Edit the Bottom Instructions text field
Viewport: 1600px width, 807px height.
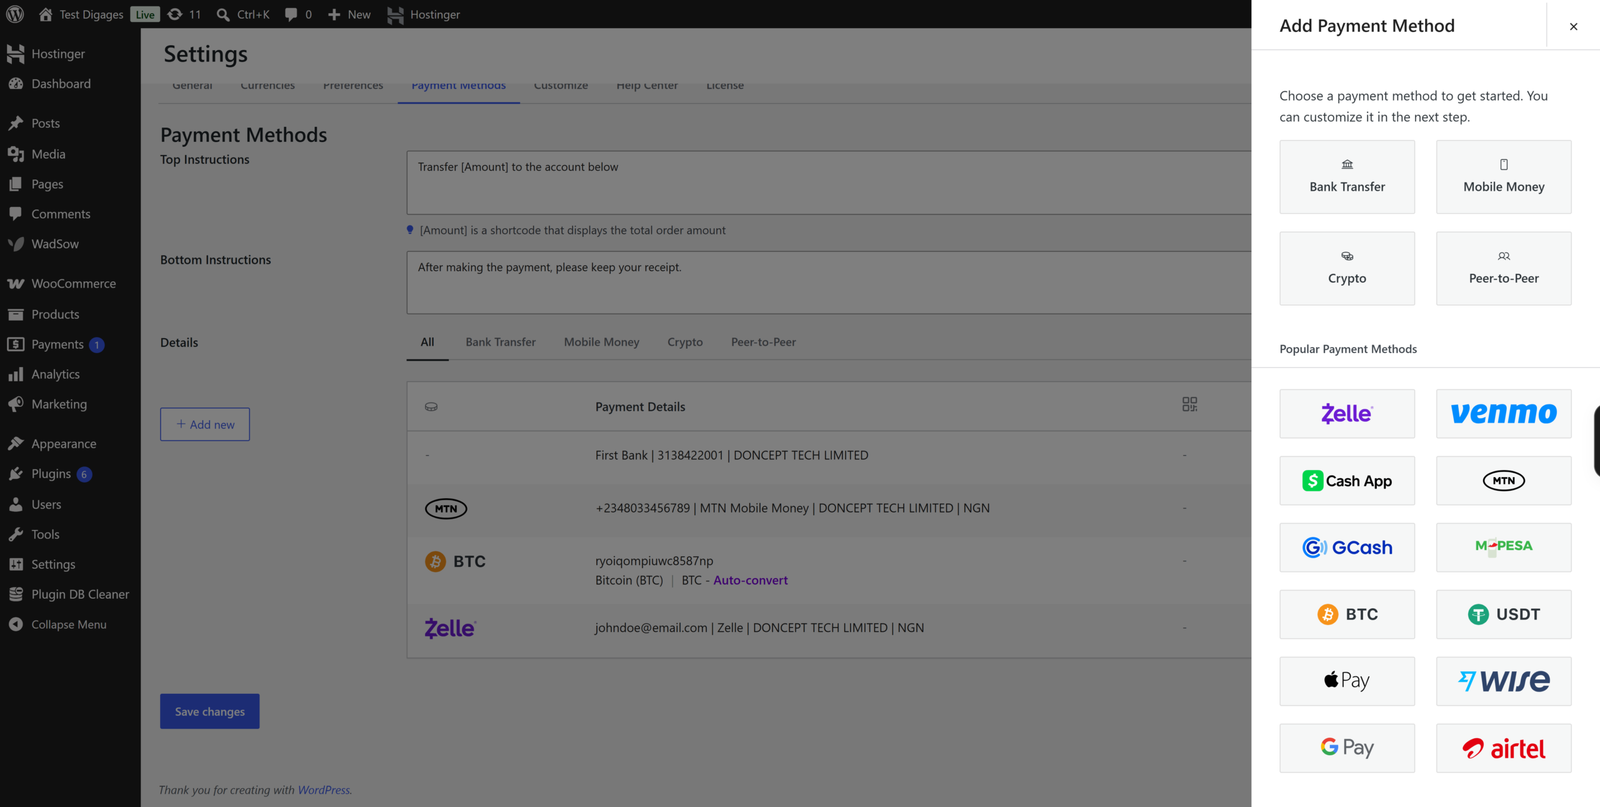tap(829, 283)
